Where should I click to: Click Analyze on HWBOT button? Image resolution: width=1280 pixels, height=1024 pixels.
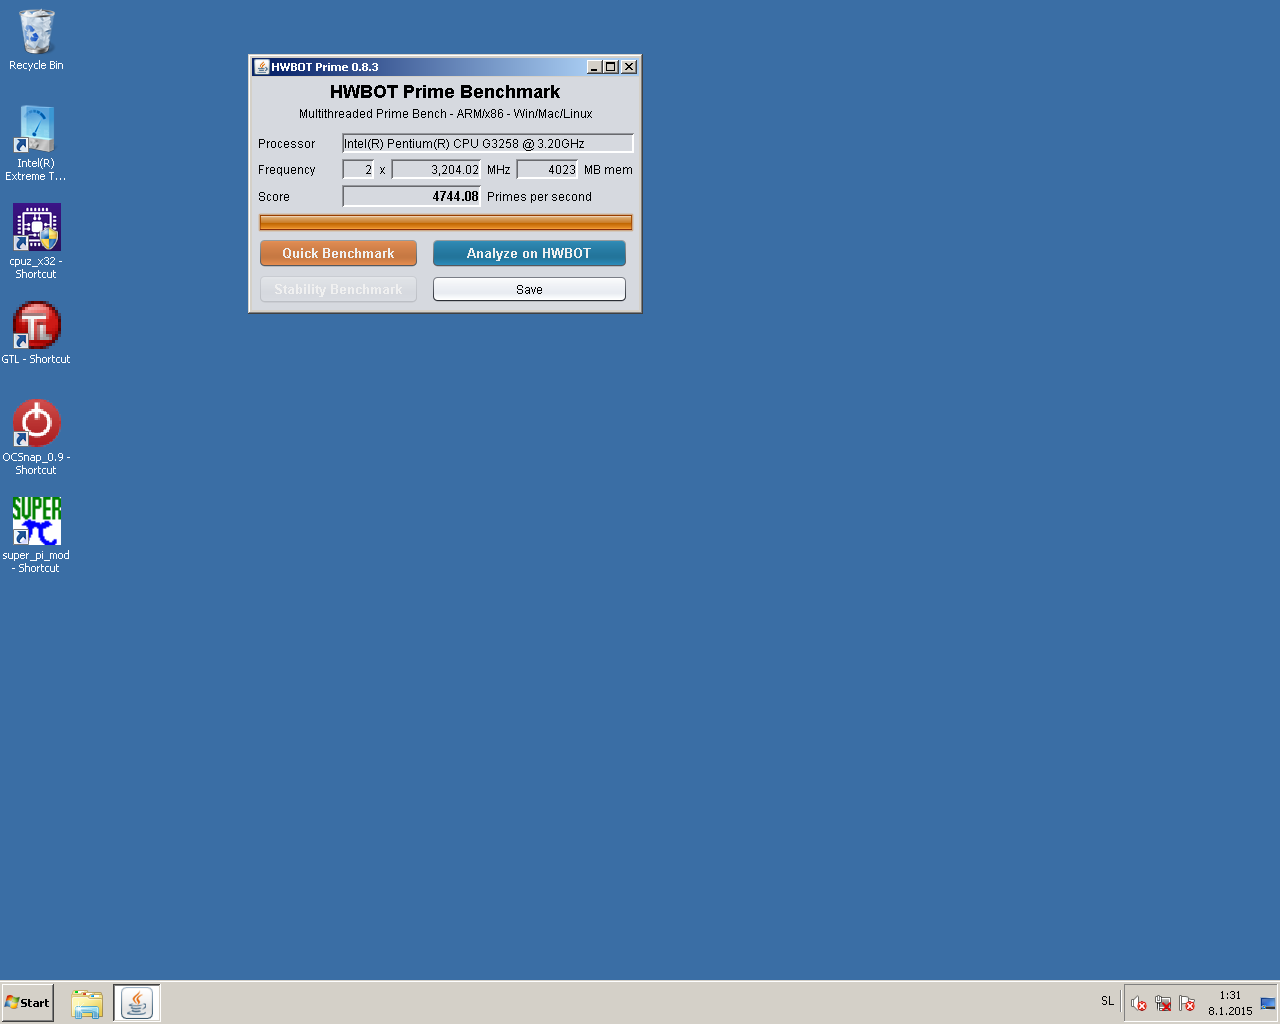529,253
